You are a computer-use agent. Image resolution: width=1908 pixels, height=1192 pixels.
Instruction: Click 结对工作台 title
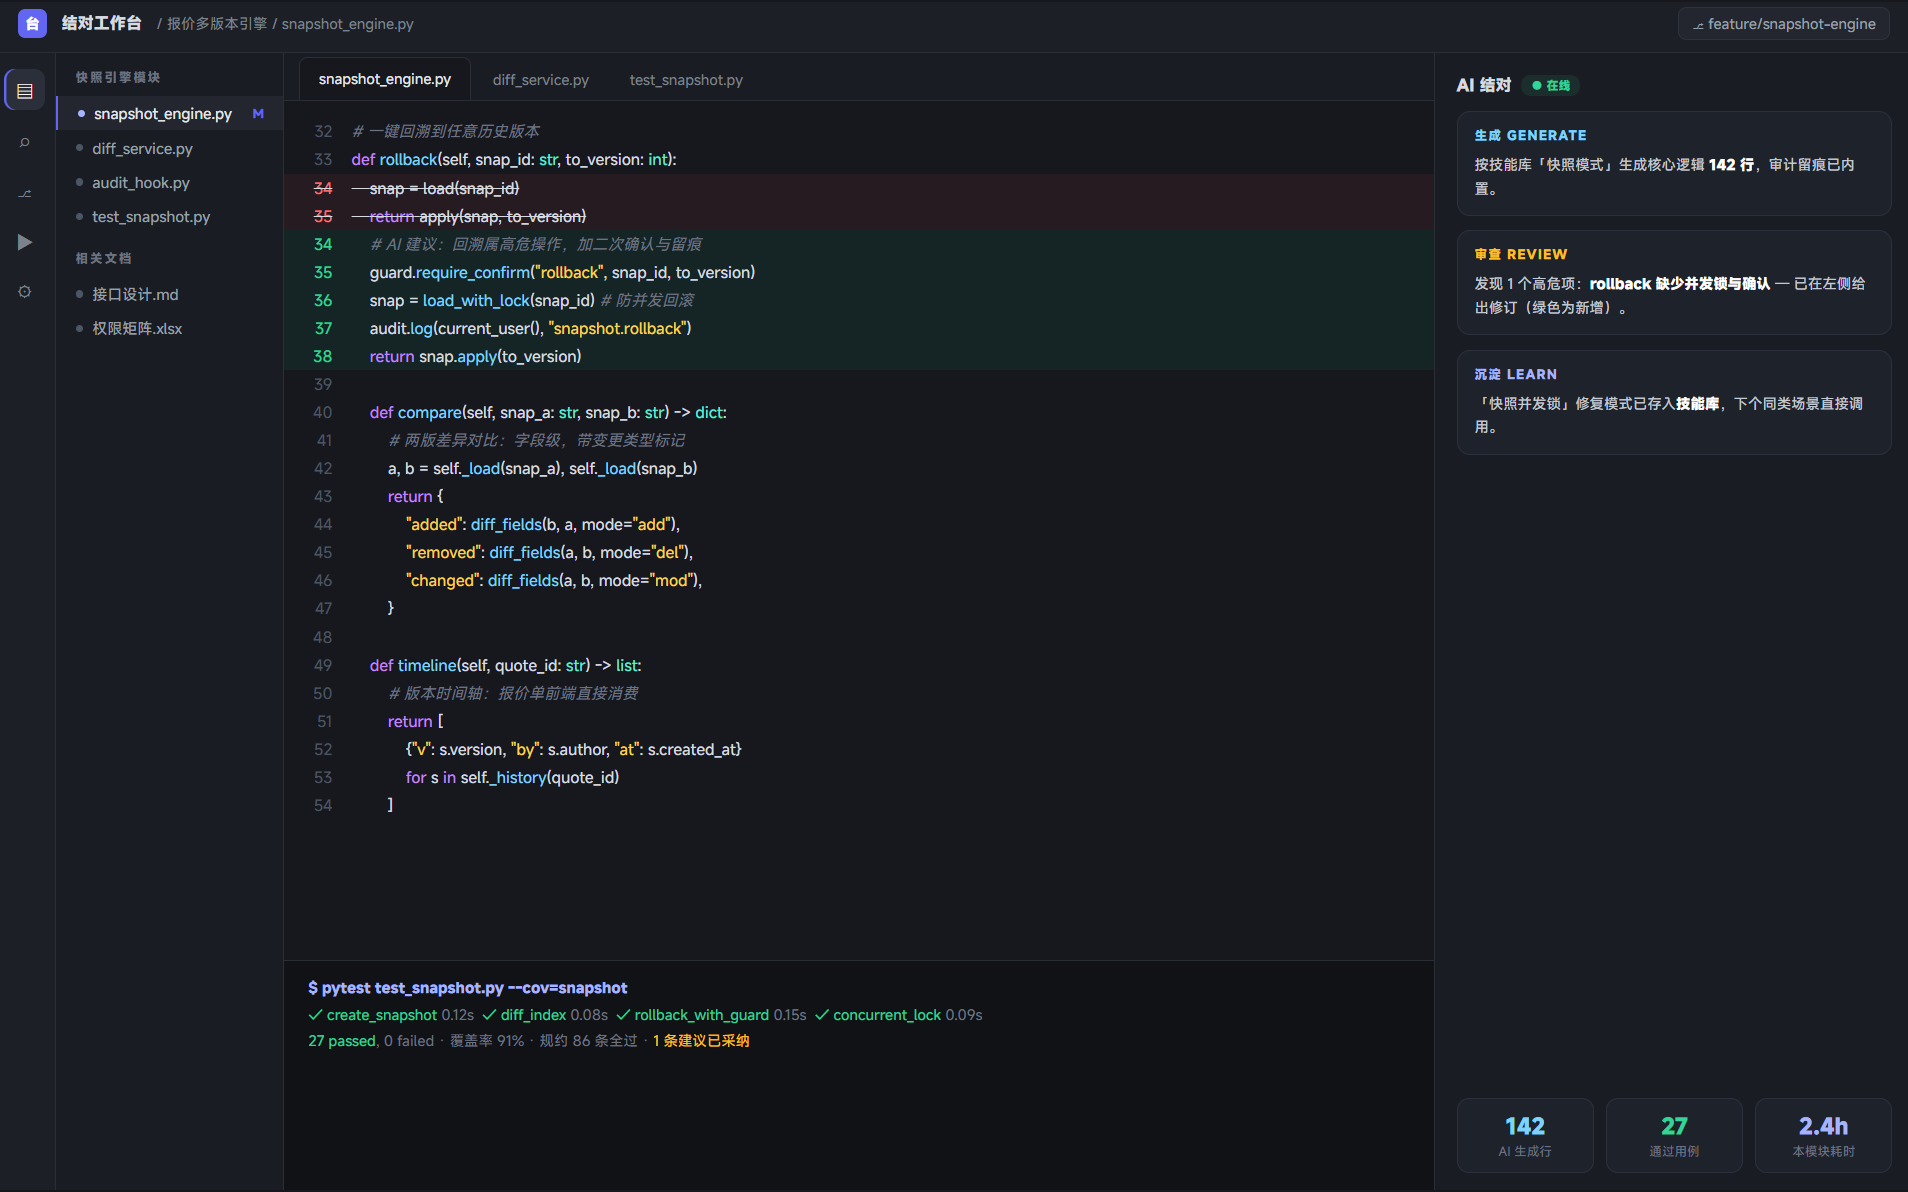click(101, 23)
